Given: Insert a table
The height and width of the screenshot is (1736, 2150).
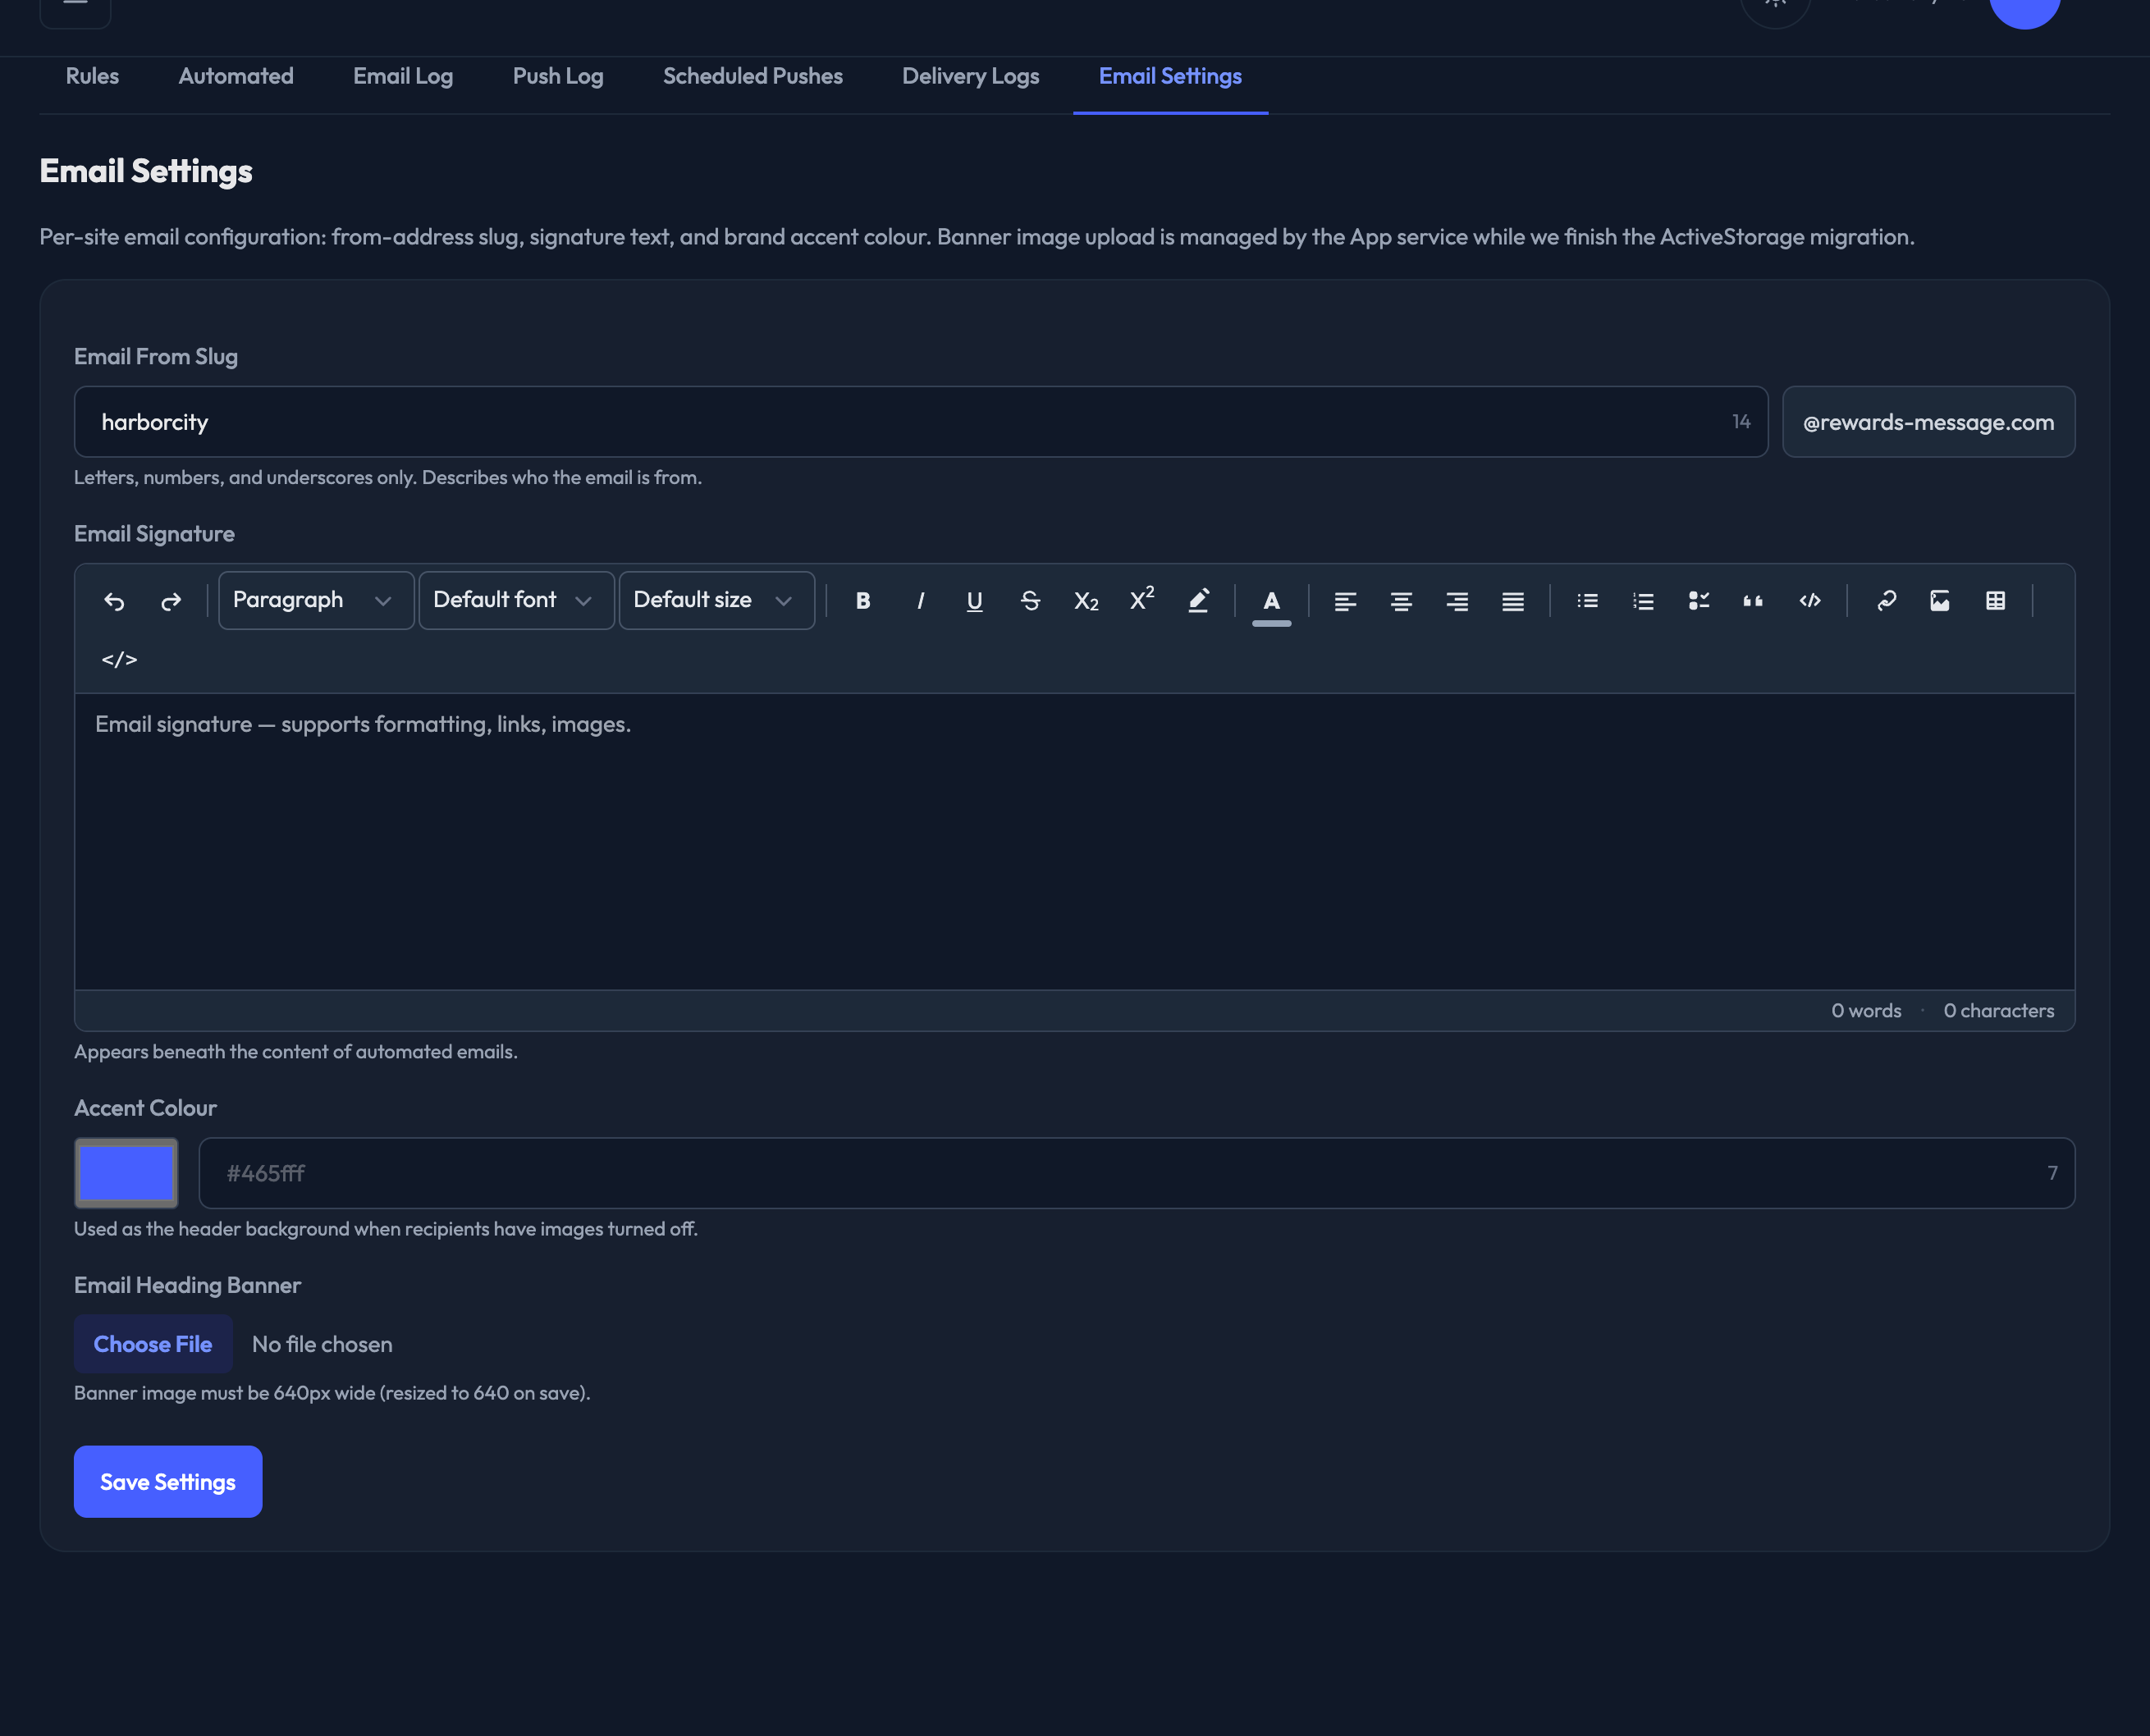Looking at the screenshot, I should click(1996, 601).
